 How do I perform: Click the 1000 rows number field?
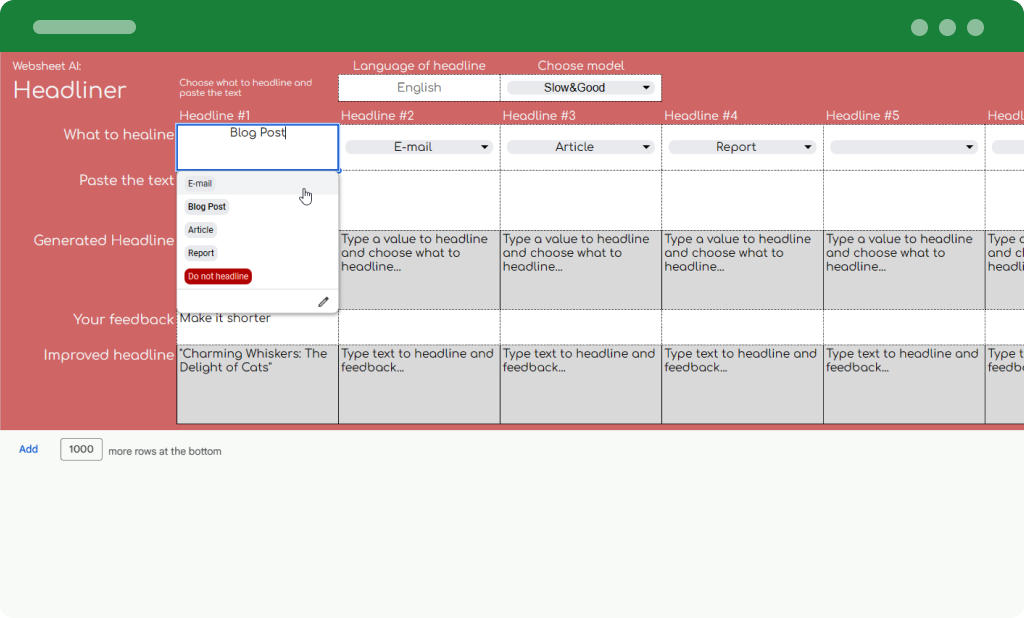coord(81,450)
